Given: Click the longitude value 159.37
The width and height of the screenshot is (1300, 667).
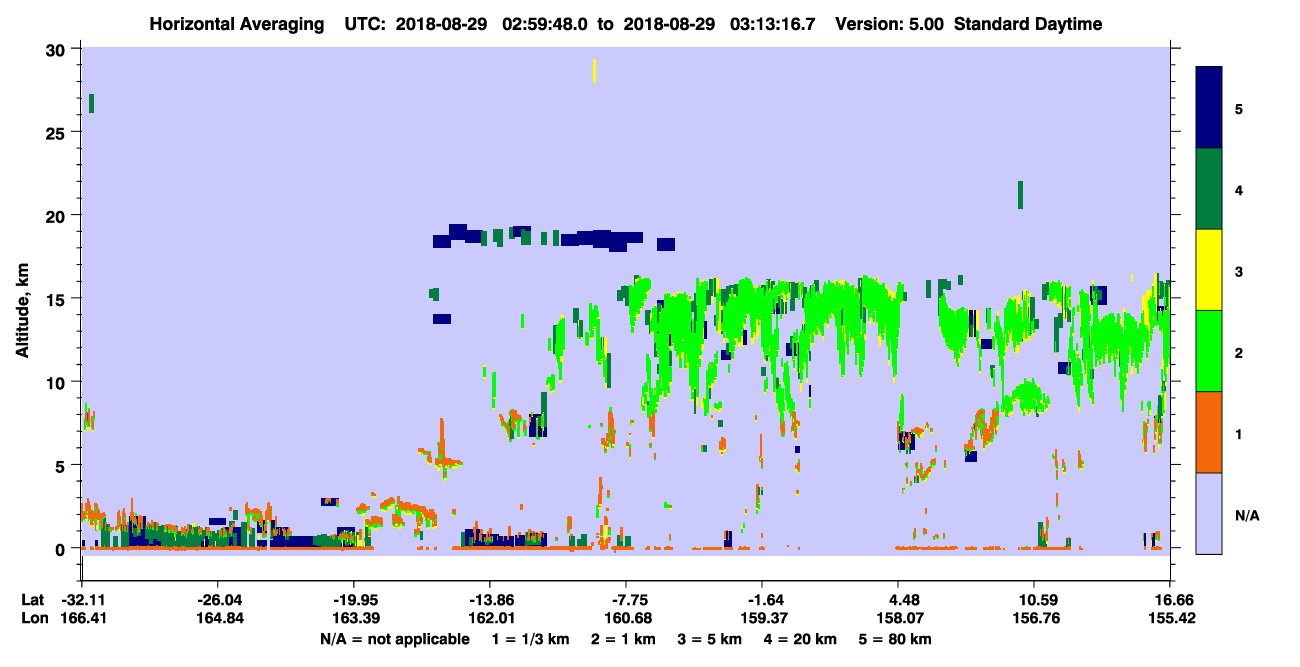Looking at the screenshot, I should pos(762,618).
